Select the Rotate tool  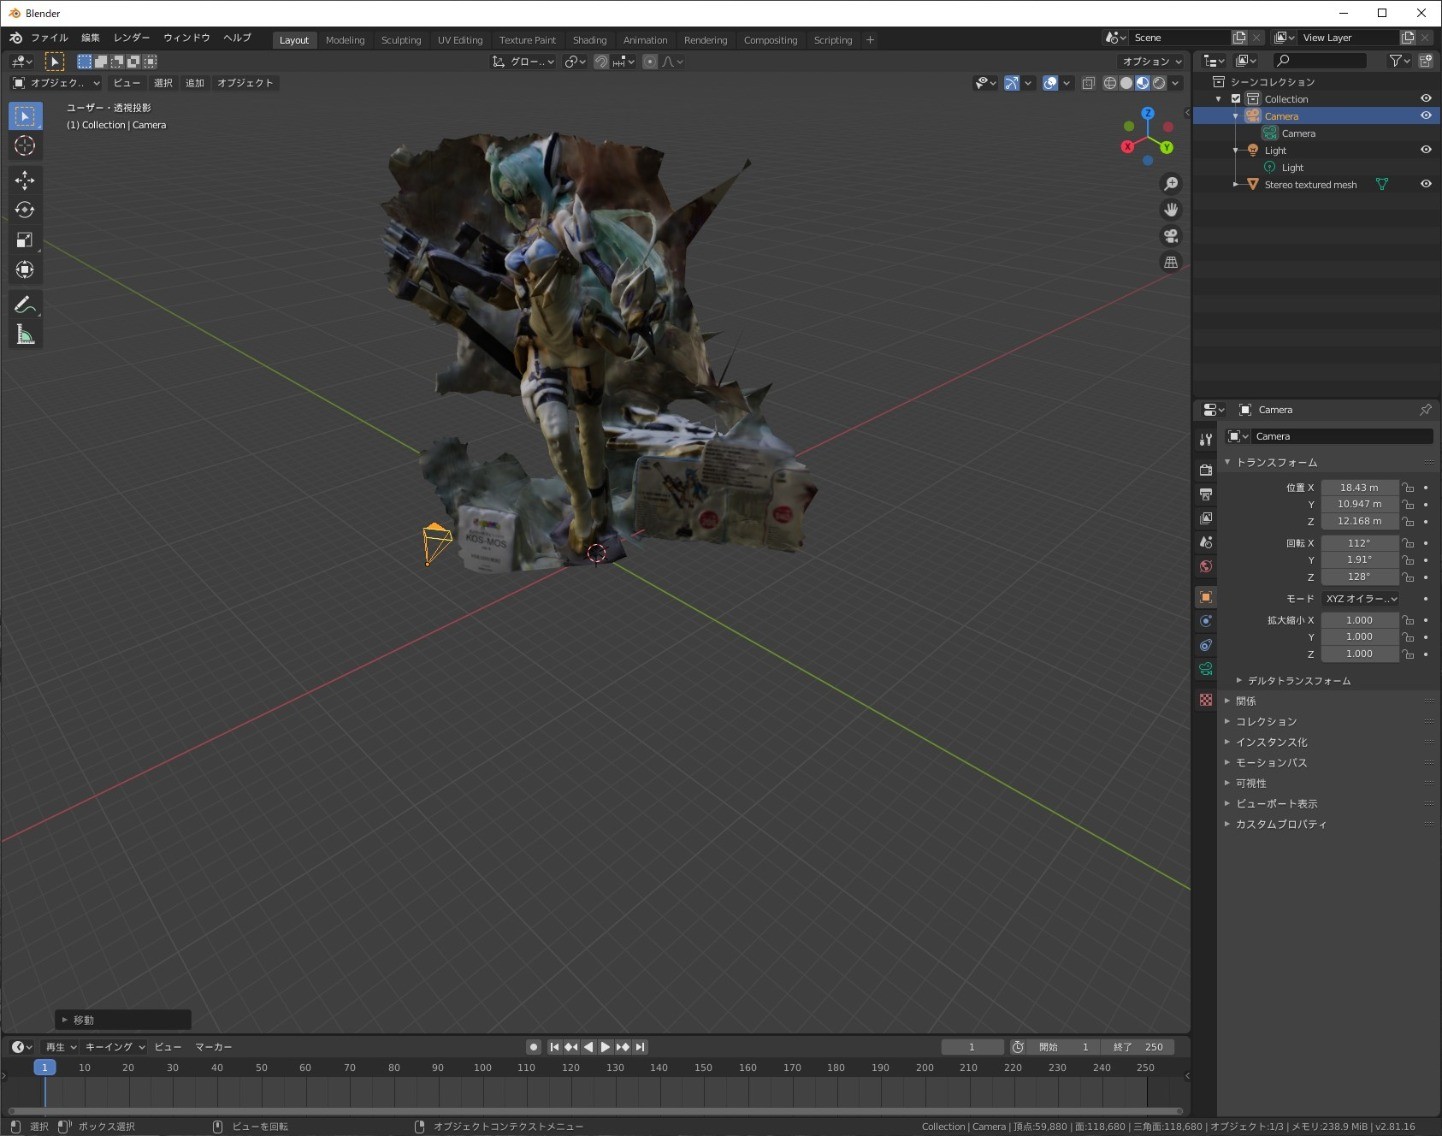pyautogui.click(x=25, y=210)
